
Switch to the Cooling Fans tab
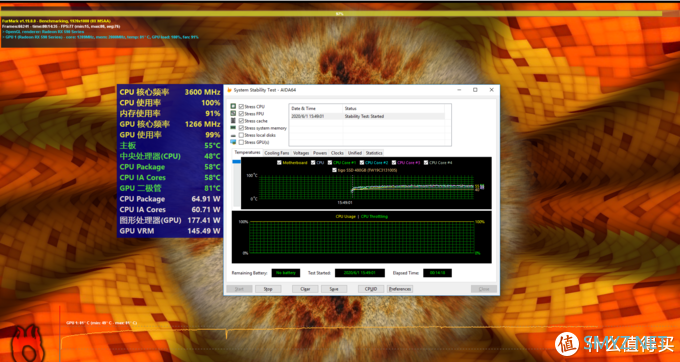click(x=277, y=153)
